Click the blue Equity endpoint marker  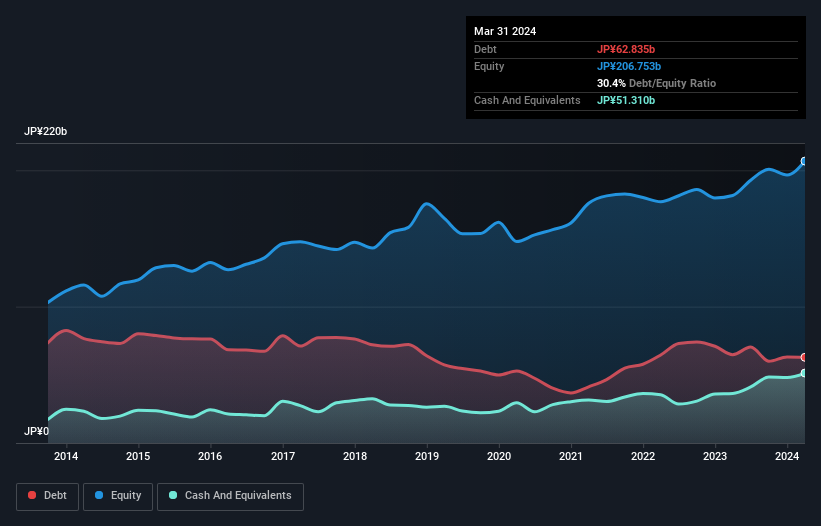click(803, 161)
